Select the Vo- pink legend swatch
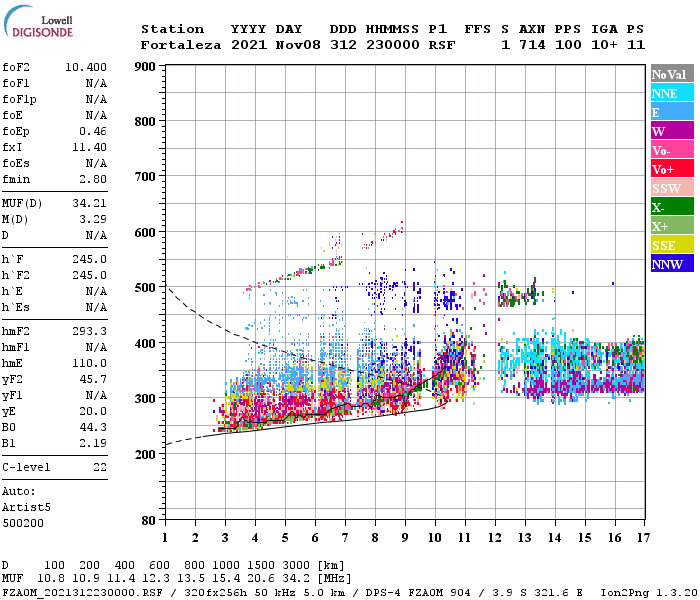700x600 pixels. coord(672,150)
